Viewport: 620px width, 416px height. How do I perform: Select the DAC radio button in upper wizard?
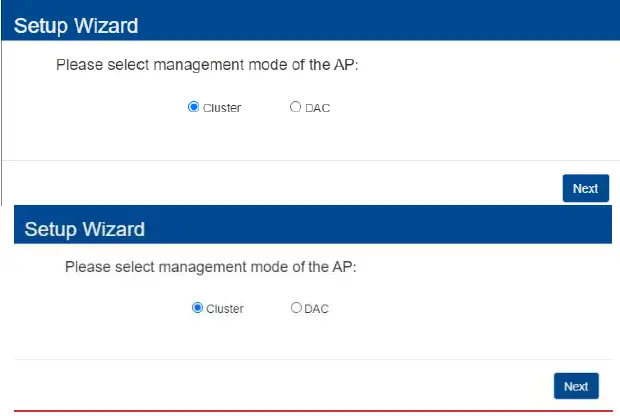coord(295,107)
